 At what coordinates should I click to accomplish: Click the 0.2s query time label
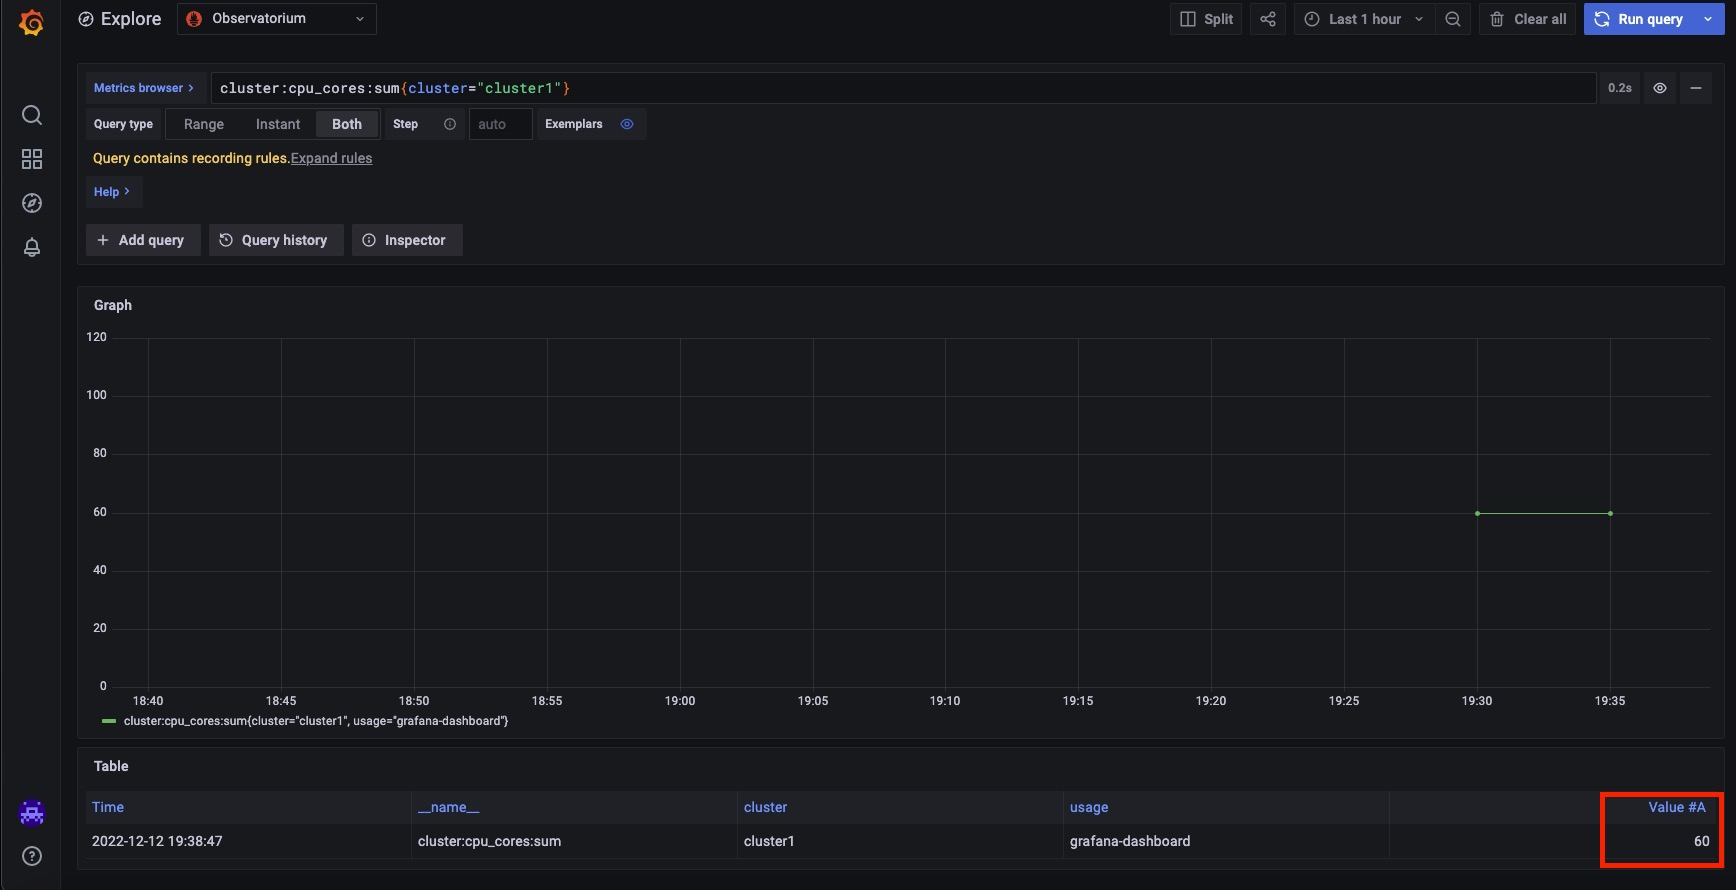1620,88
